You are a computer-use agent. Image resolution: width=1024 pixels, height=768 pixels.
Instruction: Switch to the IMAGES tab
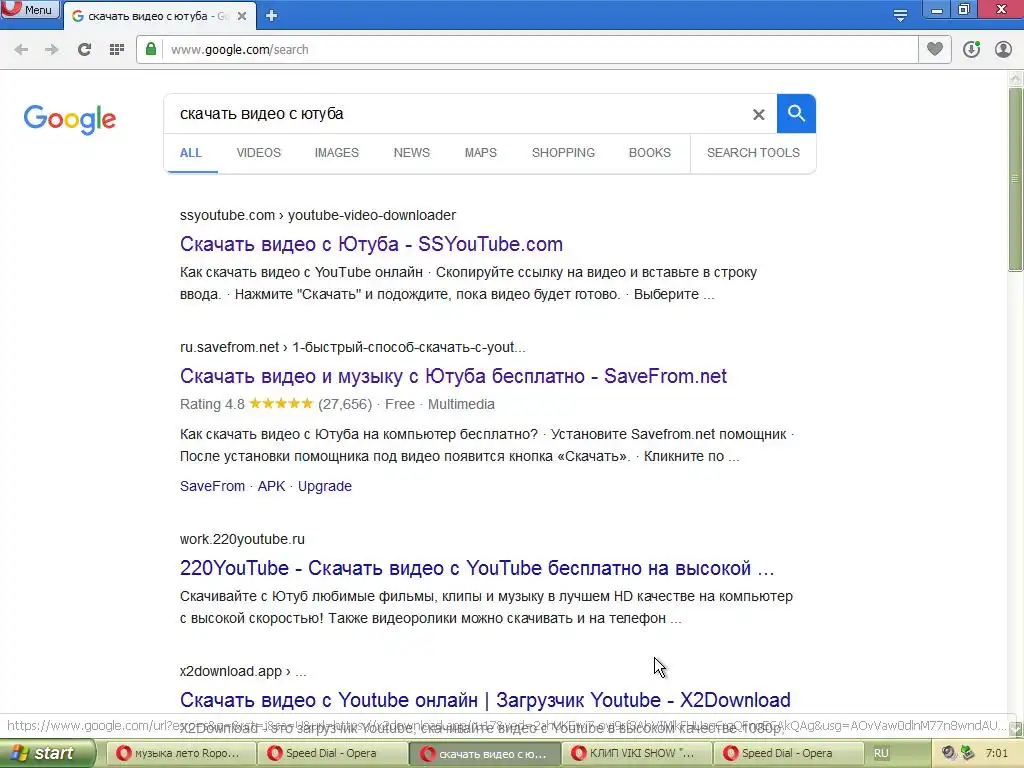tap(336, 153)
